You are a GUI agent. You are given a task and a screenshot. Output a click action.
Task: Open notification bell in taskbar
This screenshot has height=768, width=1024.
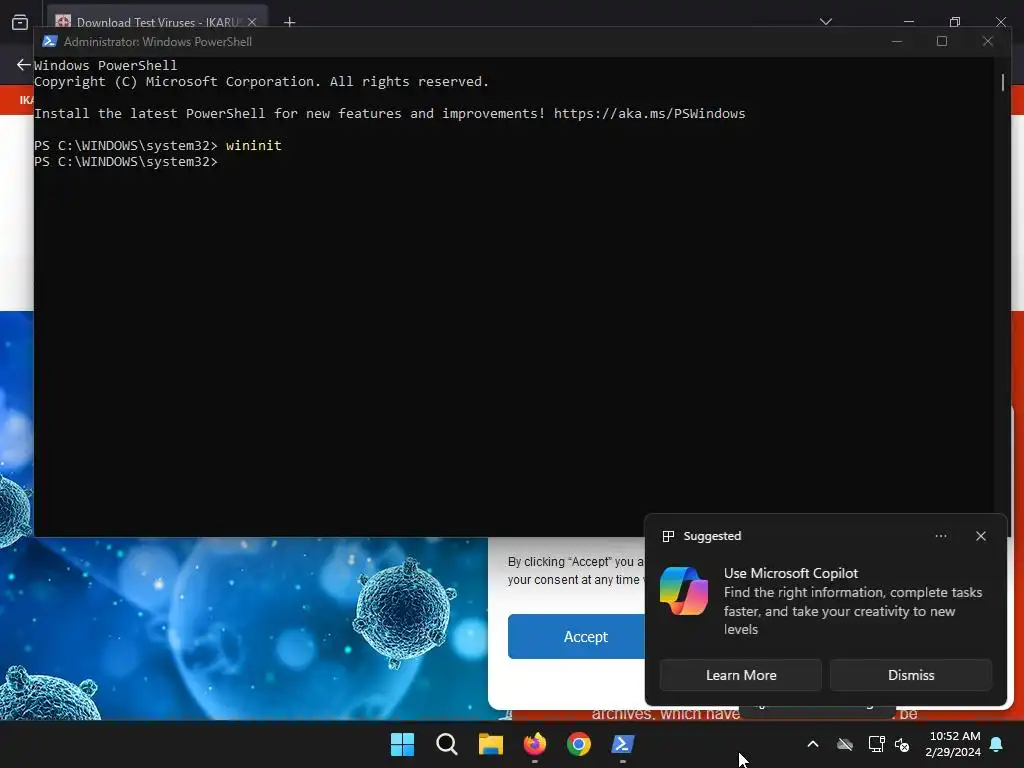pos(997,744)
